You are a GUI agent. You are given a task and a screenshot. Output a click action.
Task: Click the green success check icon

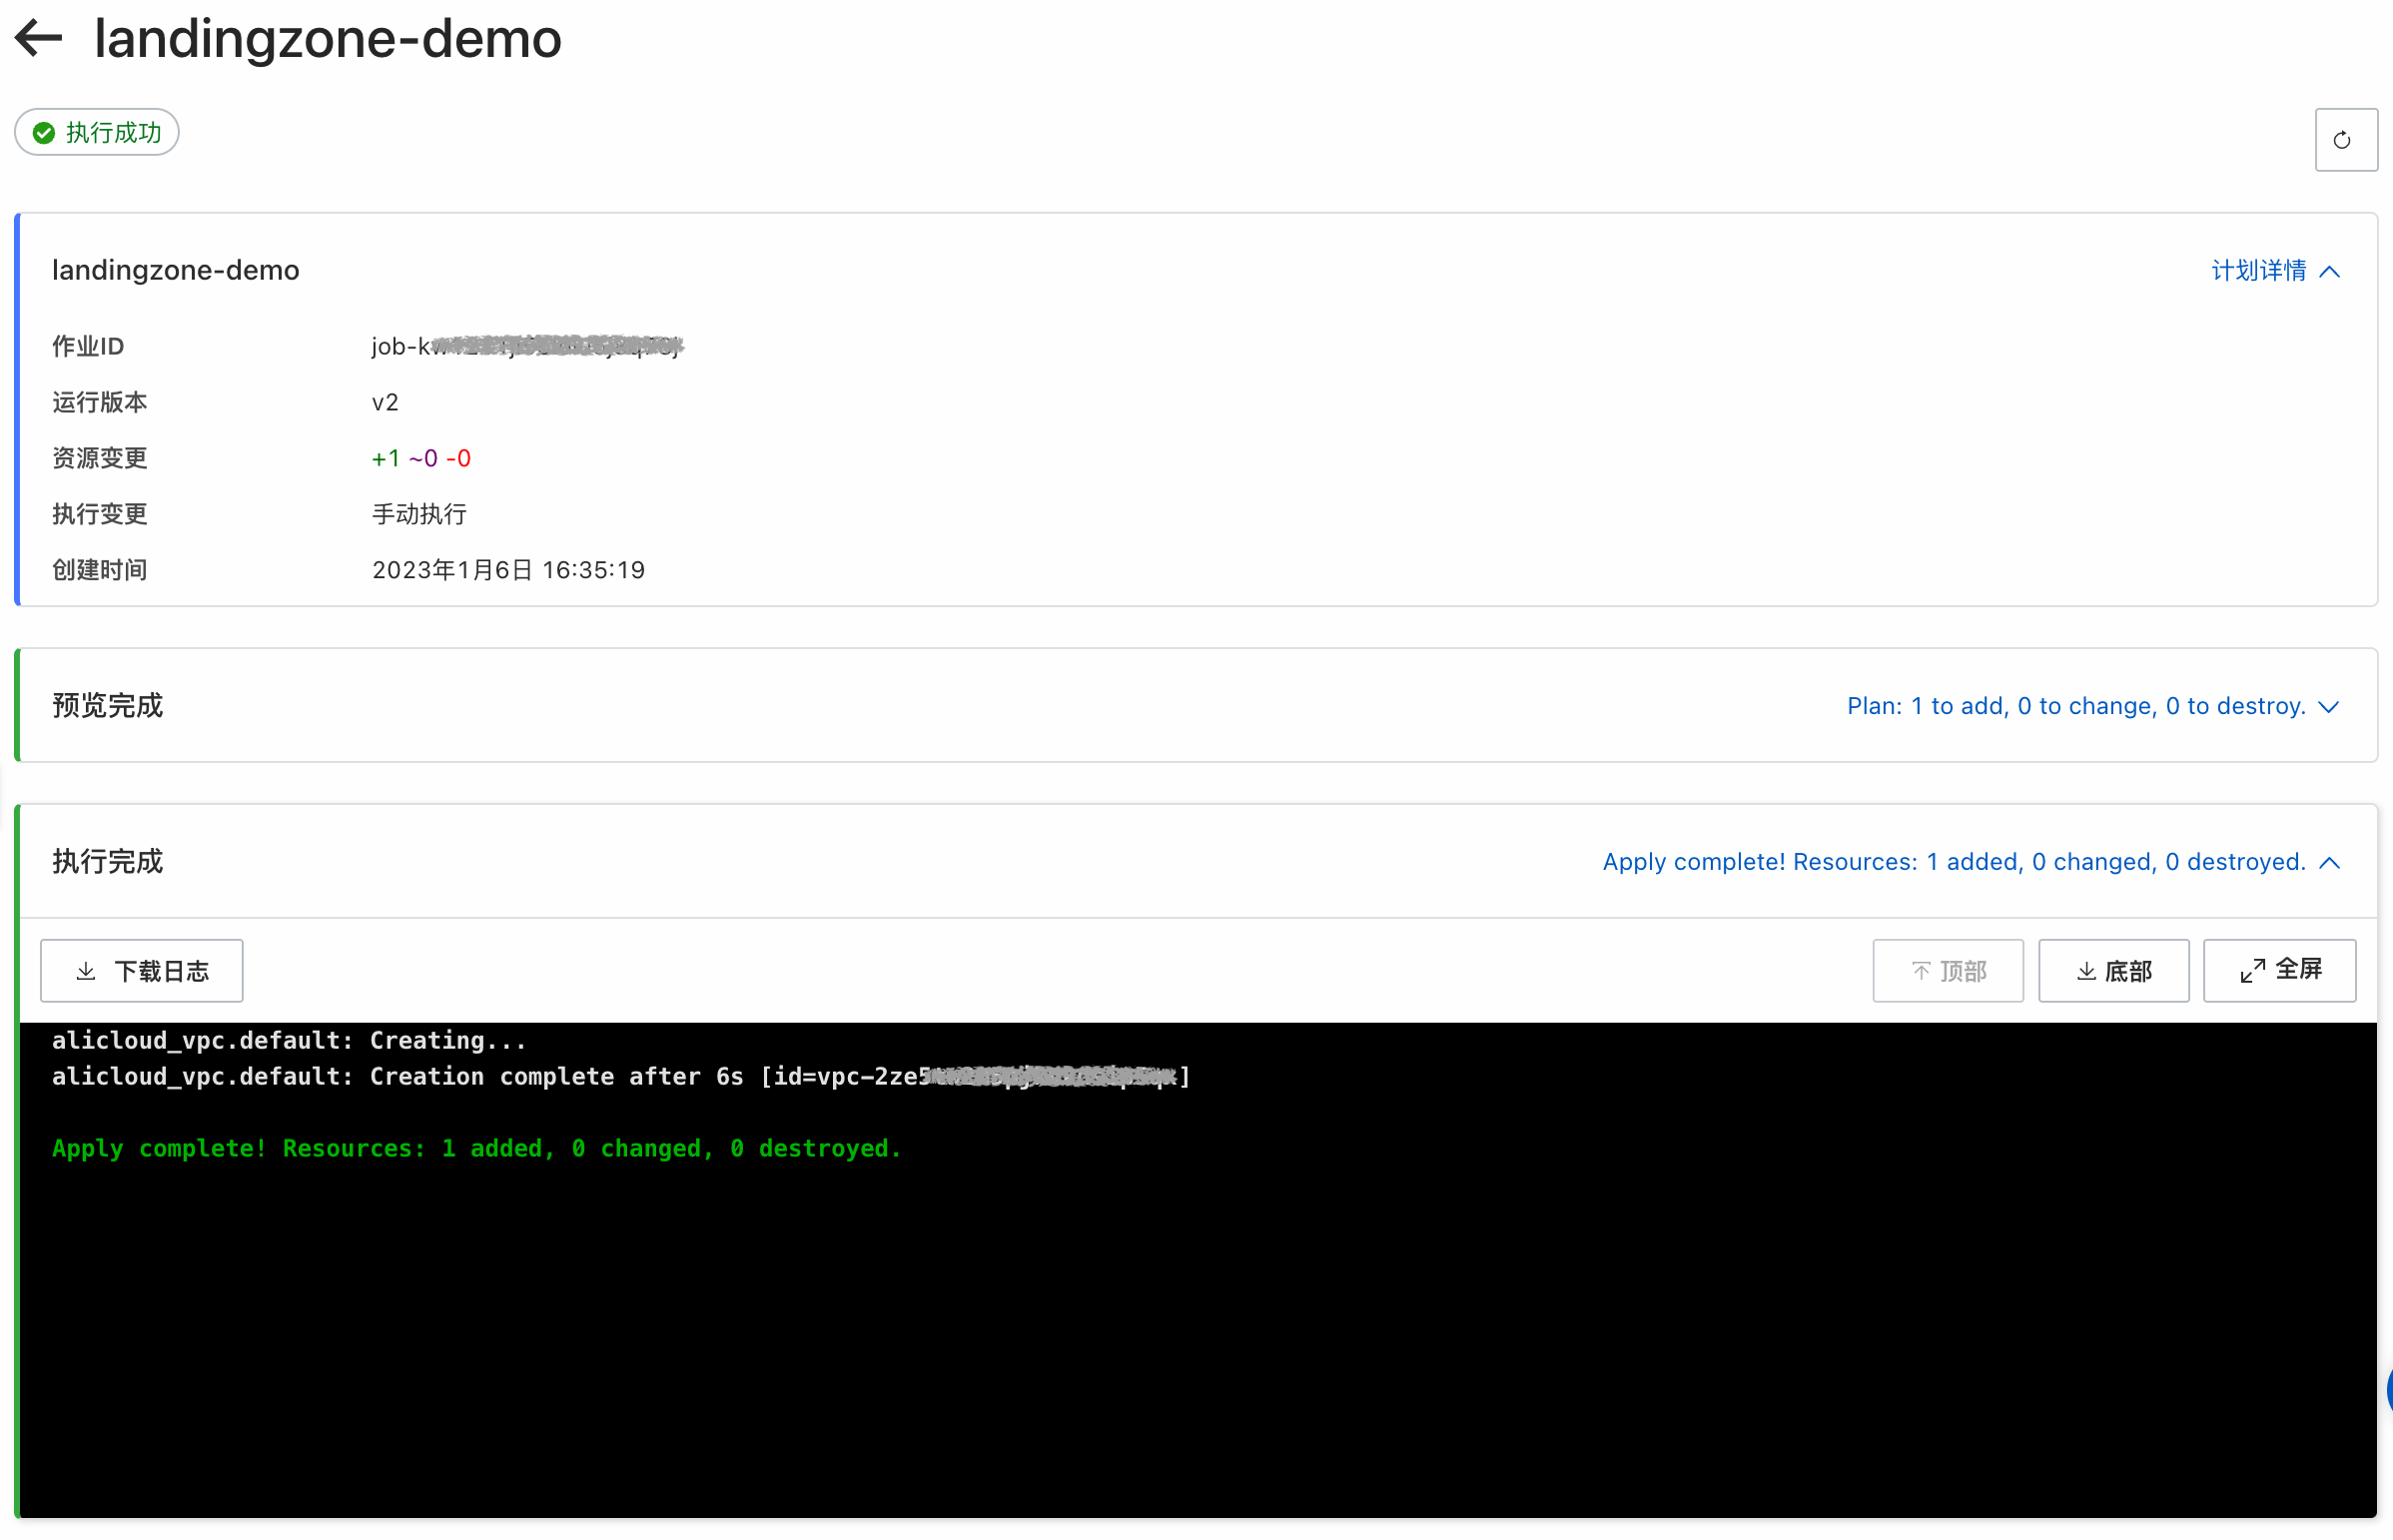[44, 133]
